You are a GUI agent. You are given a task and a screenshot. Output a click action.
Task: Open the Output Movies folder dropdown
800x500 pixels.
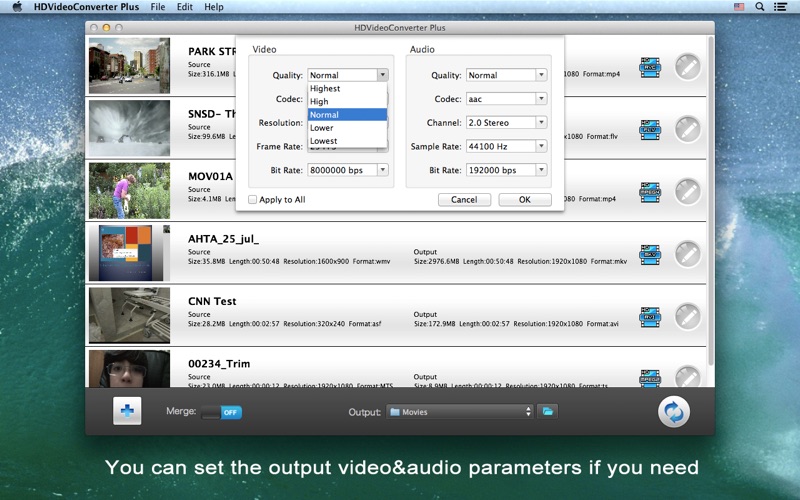pos(460,412)
